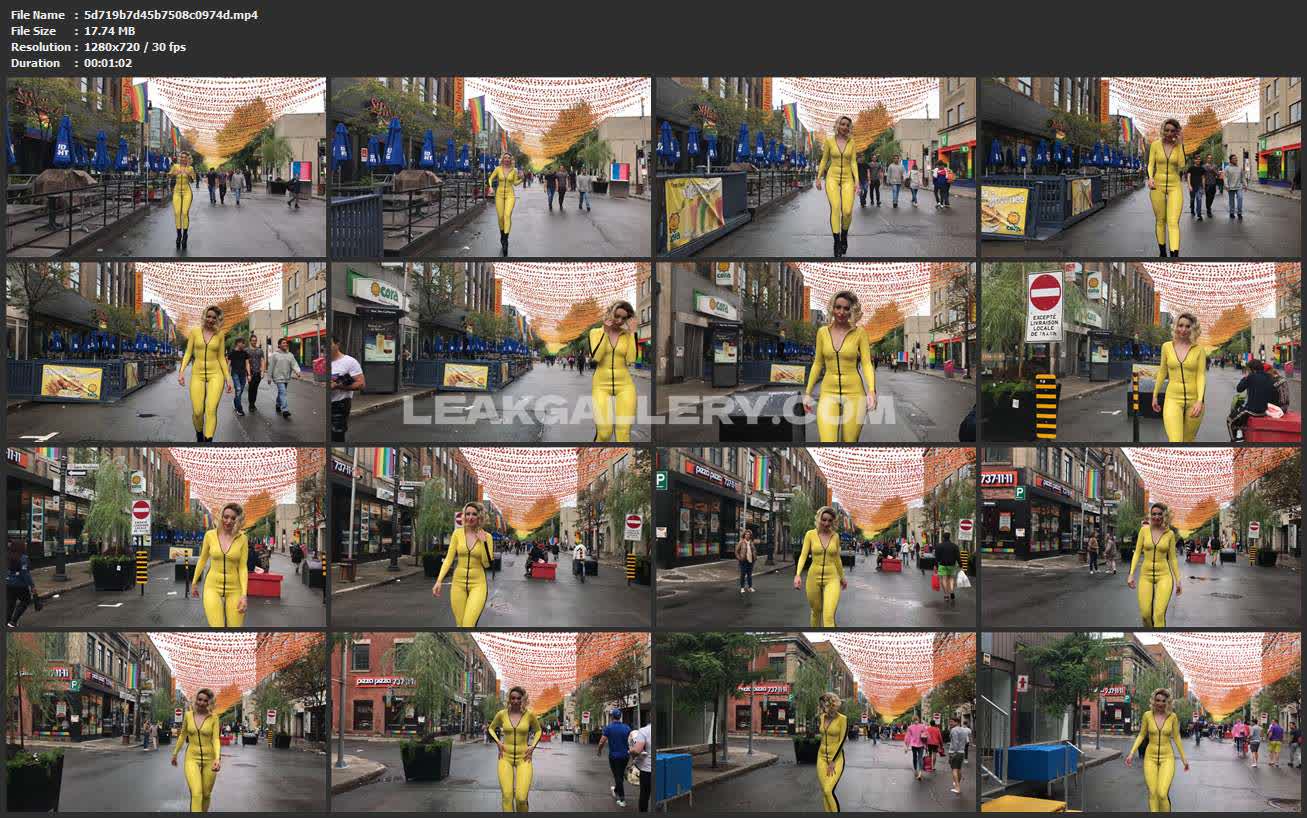1307x818 pixels.
Task: Click the last thumbnail in the bottom row
Action: click(1140, 721)
